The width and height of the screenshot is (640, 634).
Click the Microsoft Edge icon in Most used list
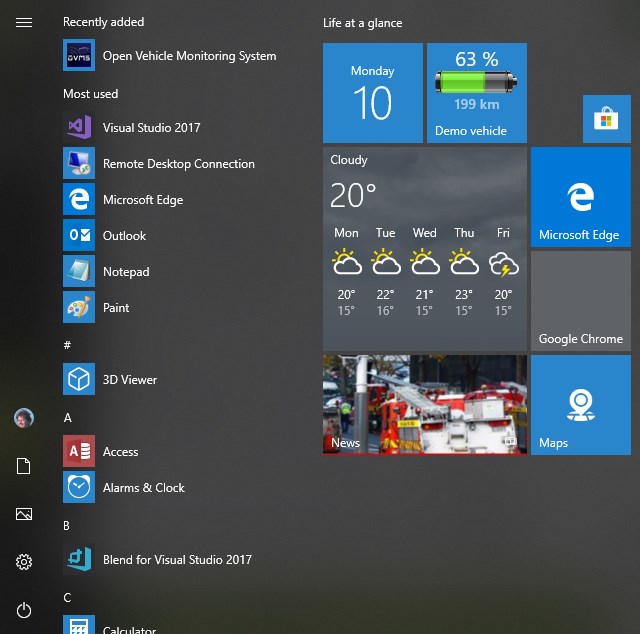point(79,199)
